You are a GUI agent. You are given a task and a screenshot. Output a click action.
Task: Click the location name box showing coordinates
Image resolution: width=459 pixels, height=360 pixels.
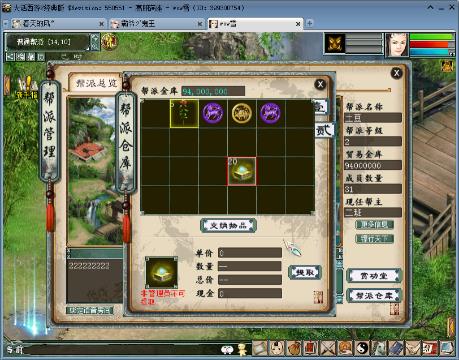pyautogui.click(x=47, y=42)
